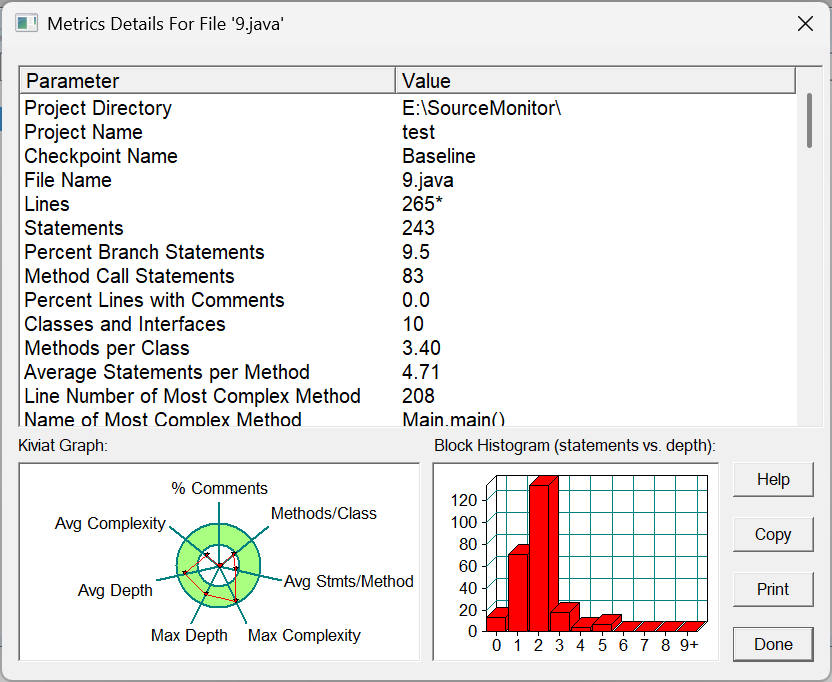The width and height of the screenshot is (832, 682).
Task: Select the Method Call Statements row
Action: point(408,276)
